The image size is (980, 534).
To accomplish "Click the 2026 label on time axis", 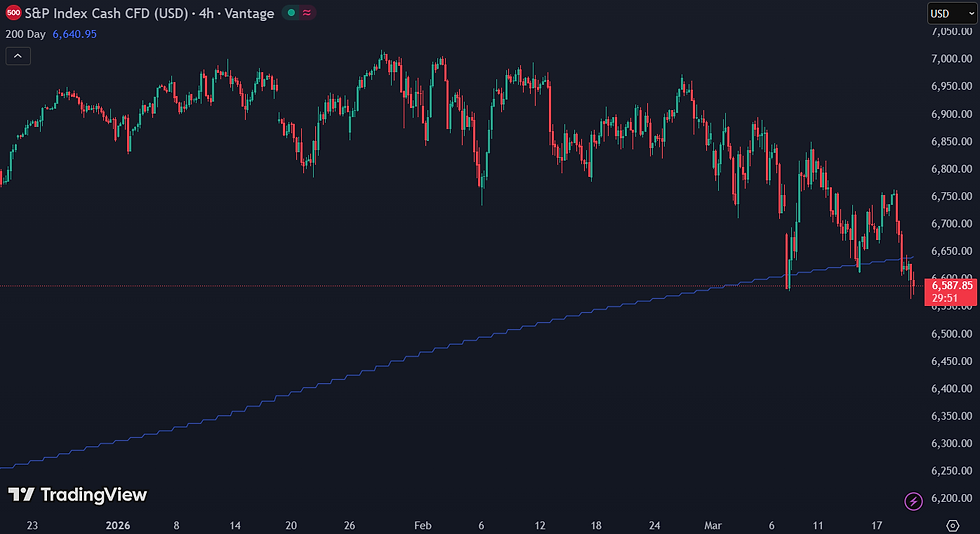I will (118, 525).
